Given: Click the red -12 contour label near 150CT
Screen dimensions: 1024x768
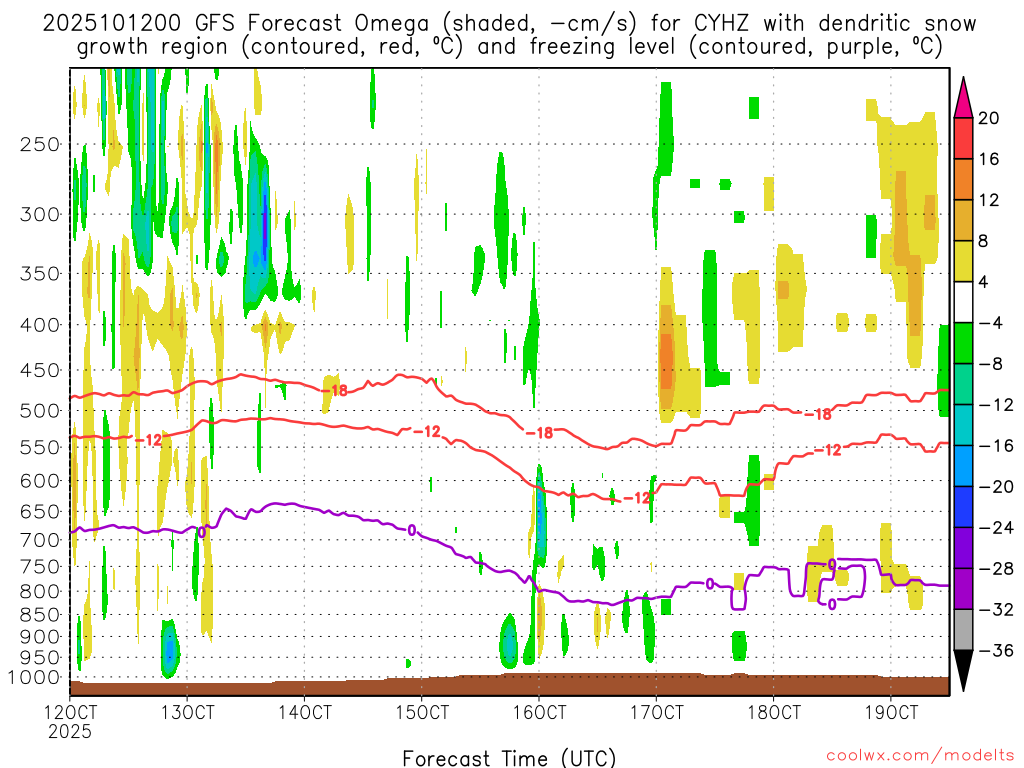Looking at the screenshot, I should click(x=427, y=432).
